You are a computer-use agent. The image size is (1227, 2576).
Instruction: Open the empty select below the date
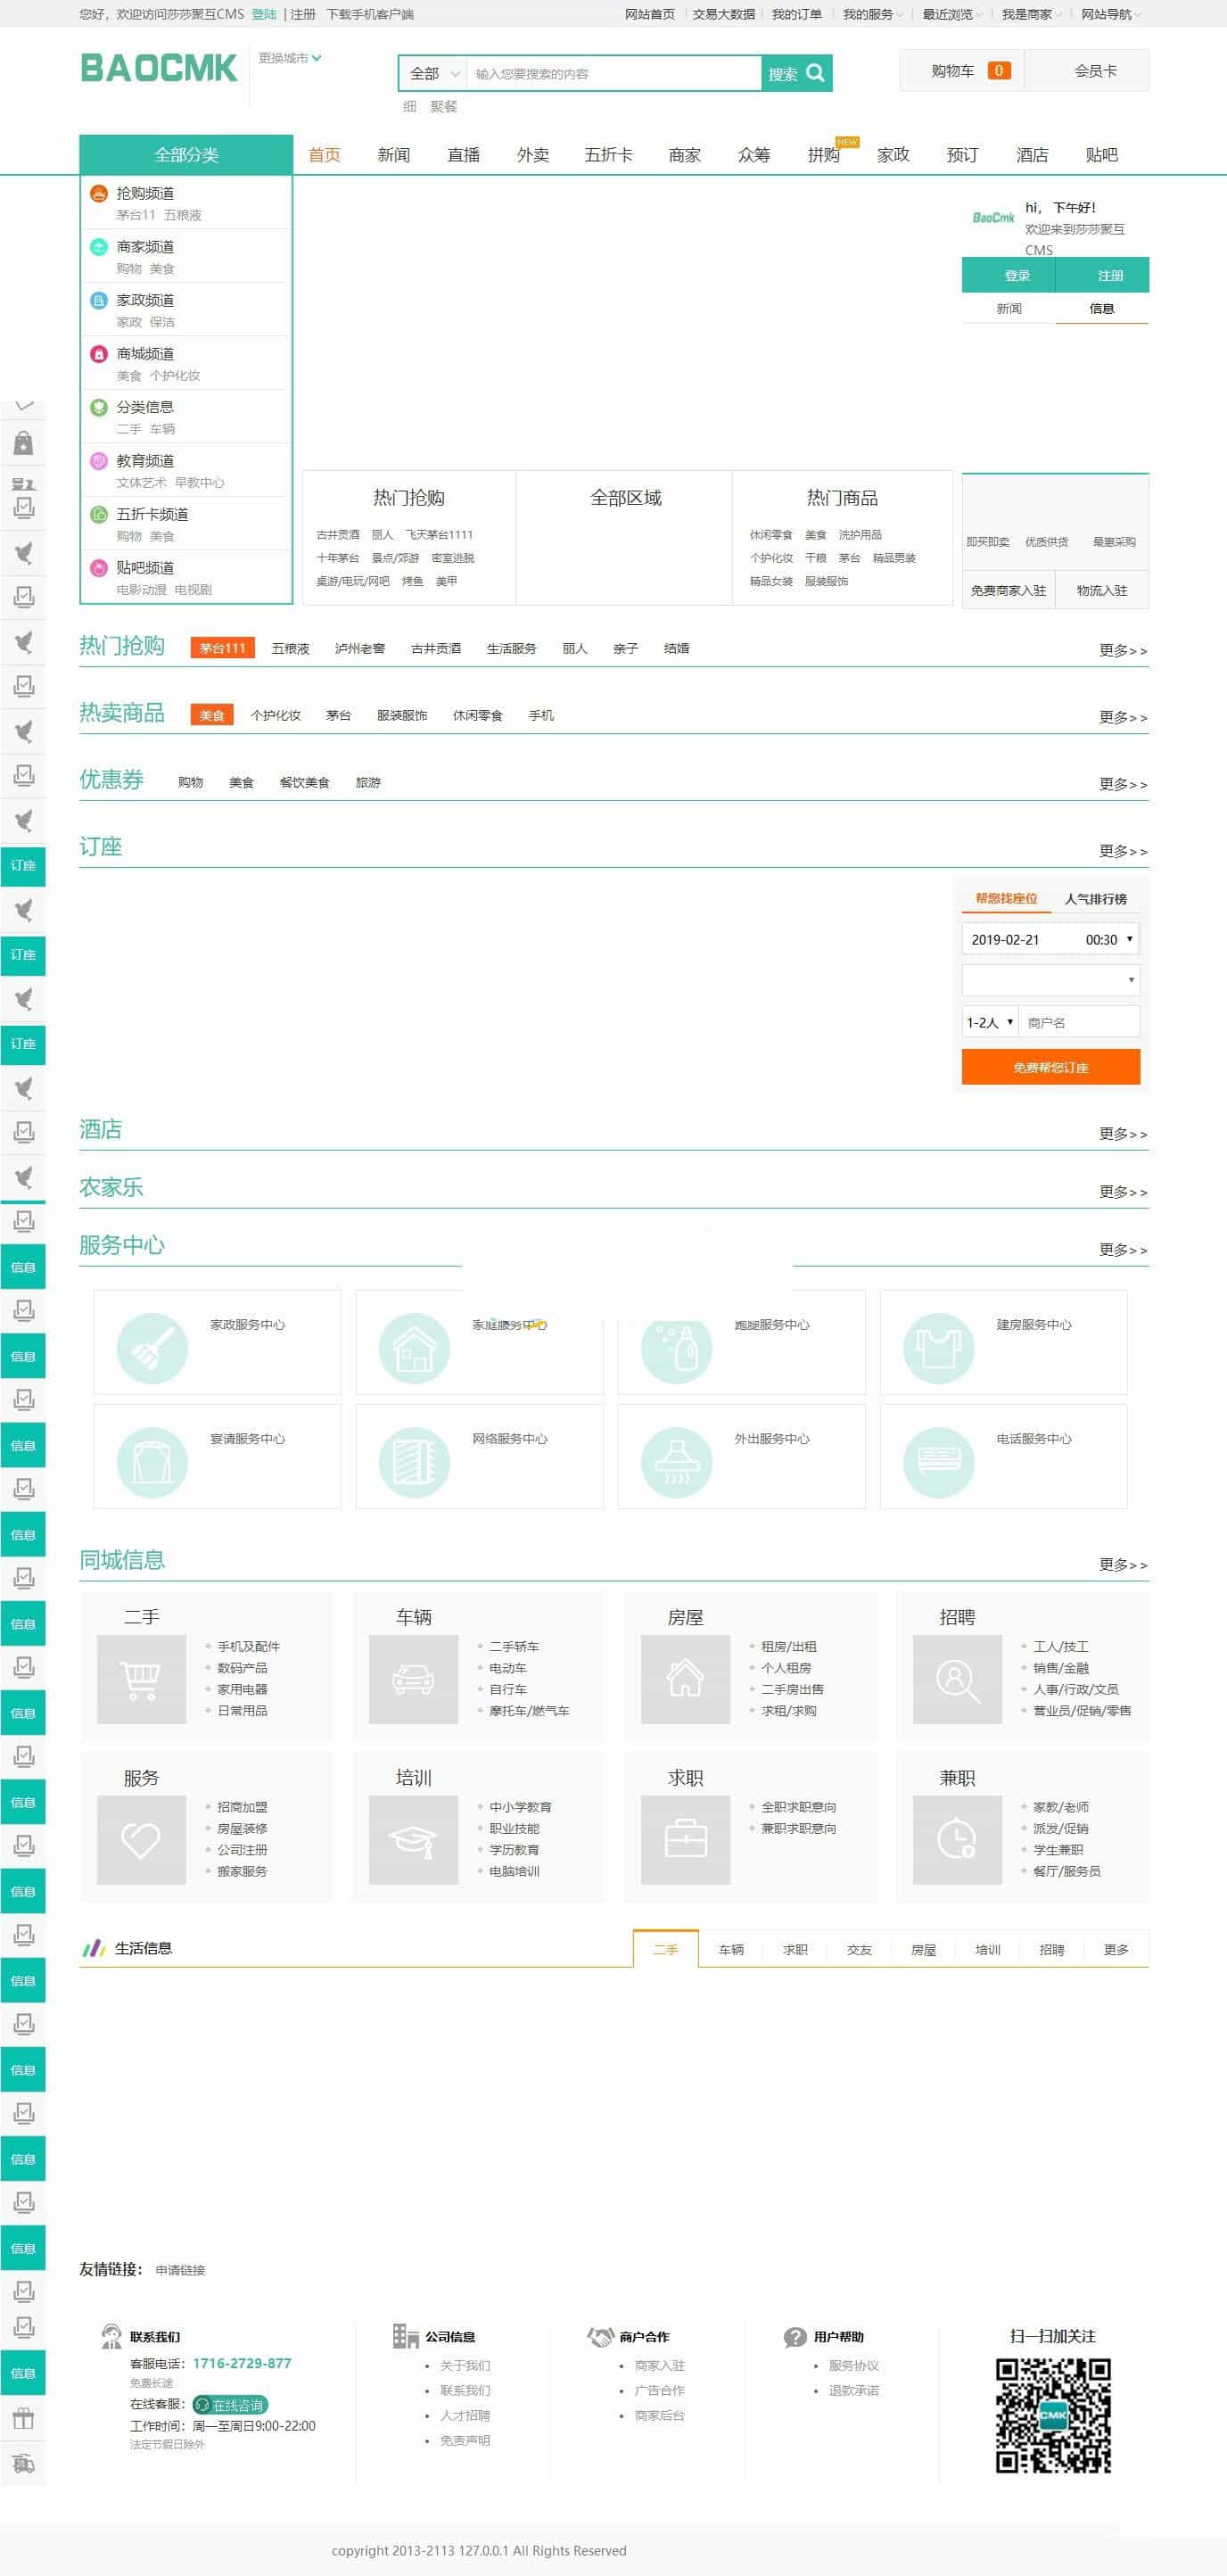click(x=1050, y=980)
